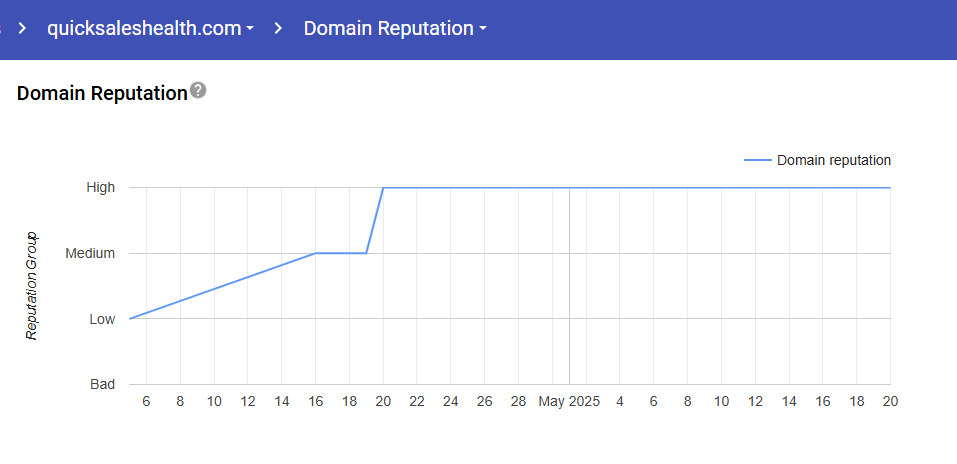Viewport: 957px width, 464px height.
Task: Click chart line where it first reaches Medium
Action: [316, 253]
